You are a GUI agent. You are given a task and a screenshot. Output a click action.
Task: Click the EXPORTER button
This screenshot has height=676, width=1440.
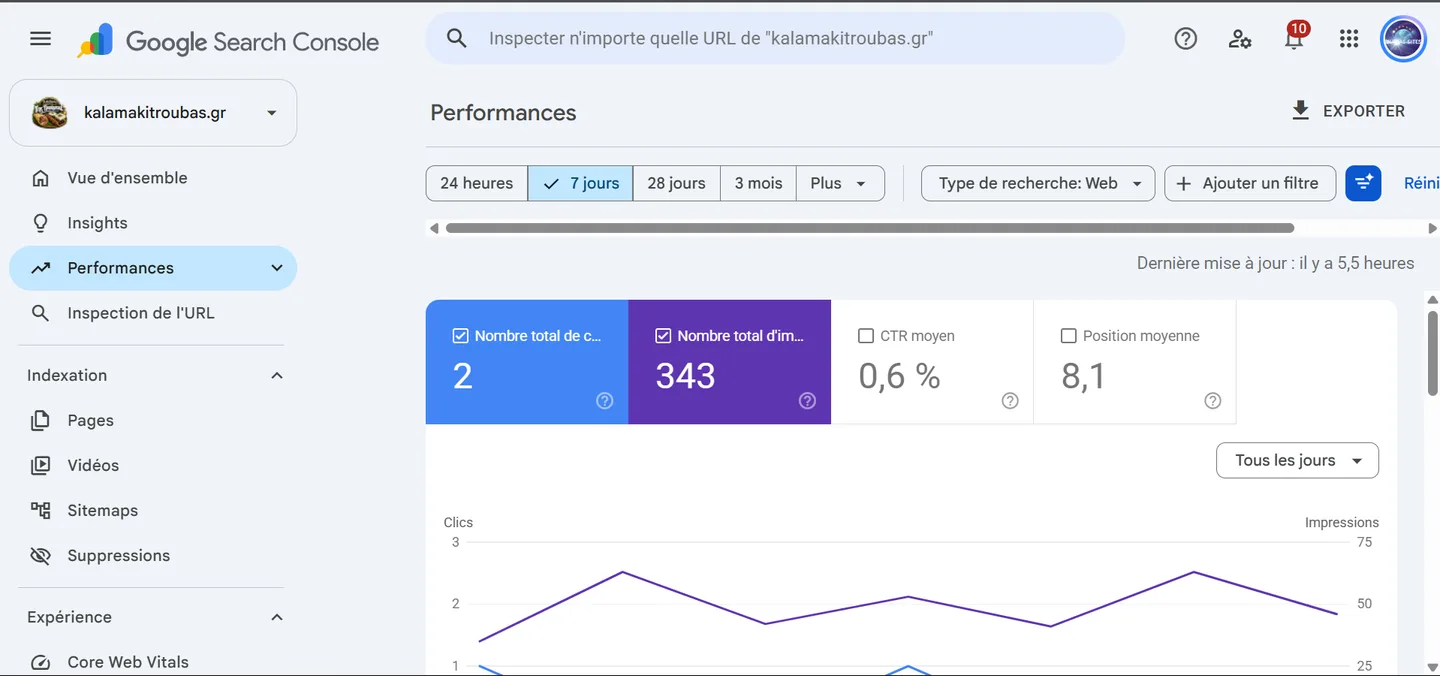coord(1348,111)
